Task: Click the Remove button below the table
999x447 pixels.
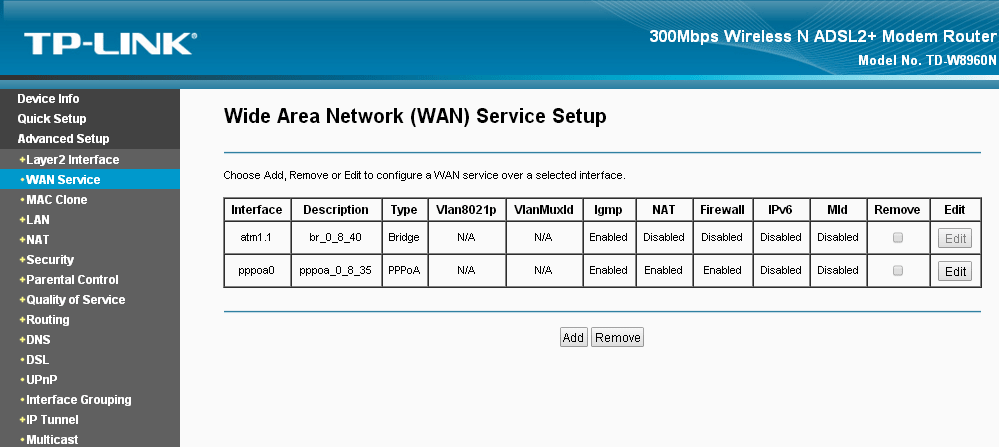Action: 617,338
